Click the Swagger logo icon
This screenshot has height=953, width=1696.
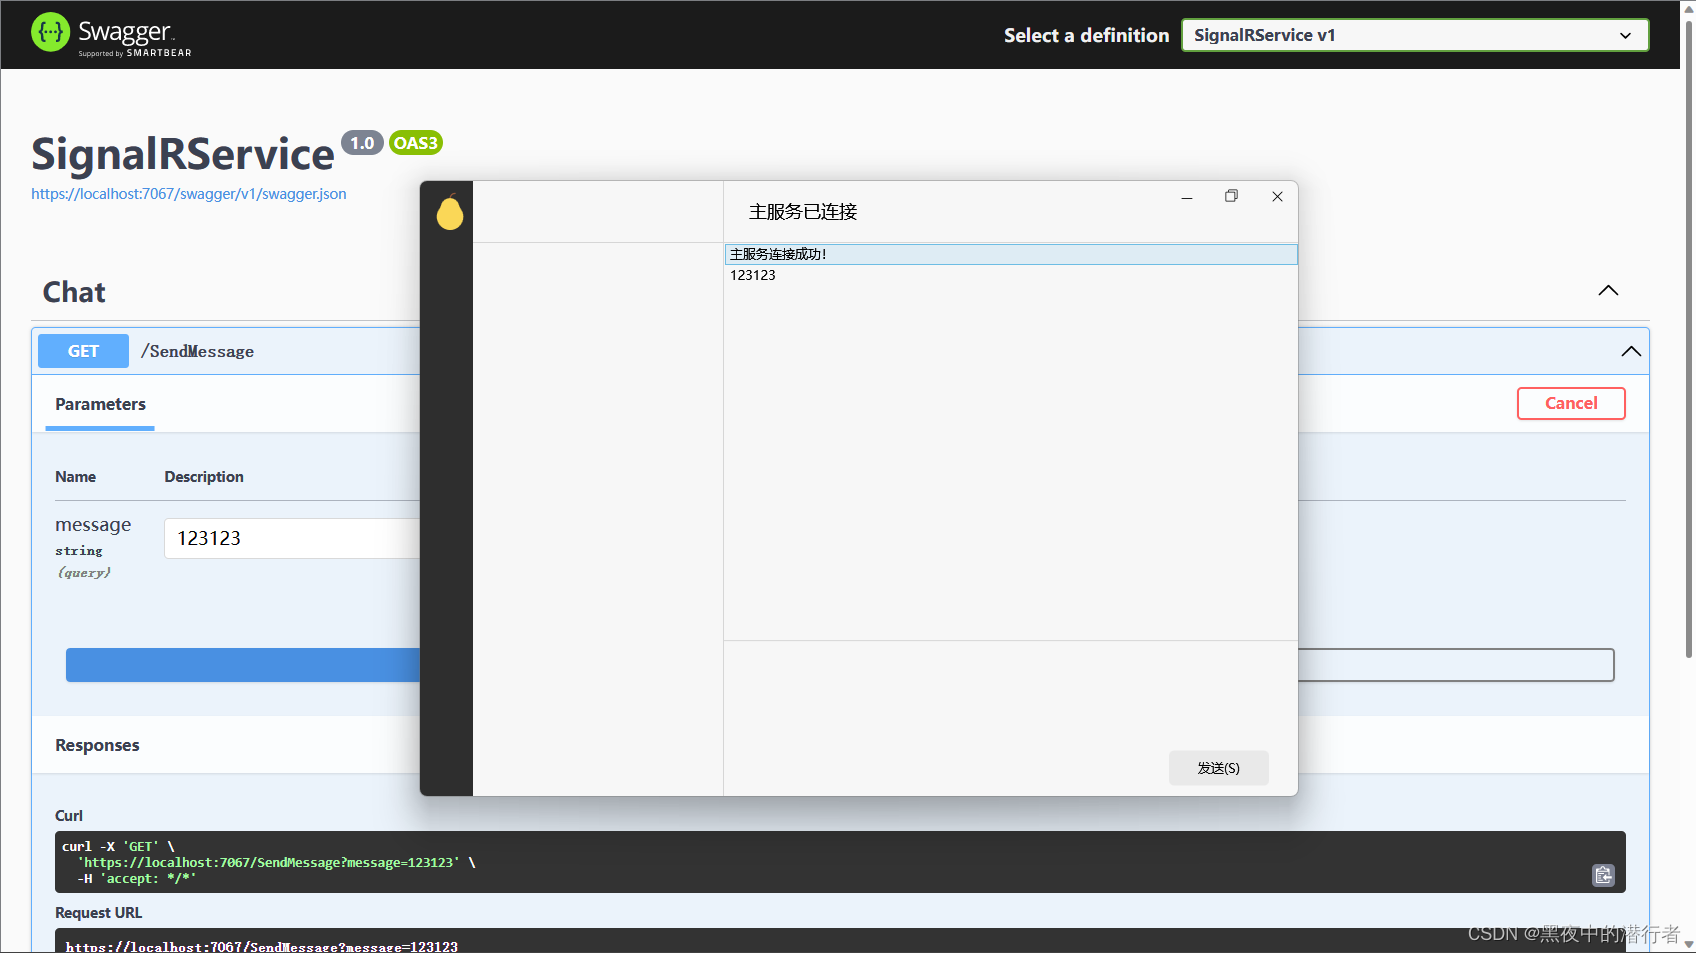pyautogui.click(x=50, y=33)
